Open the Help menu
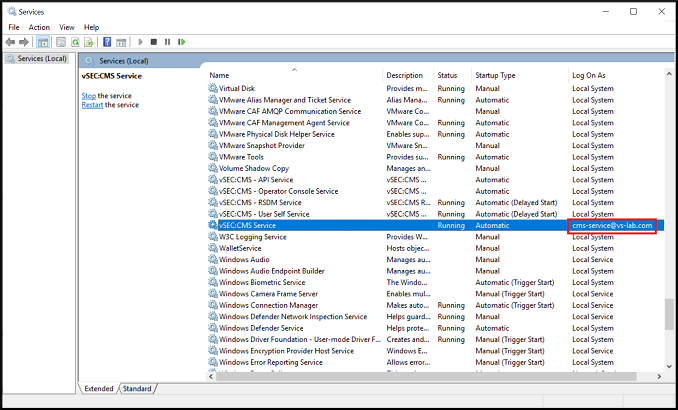Screen dimensions: 678x410 (91, 27)
